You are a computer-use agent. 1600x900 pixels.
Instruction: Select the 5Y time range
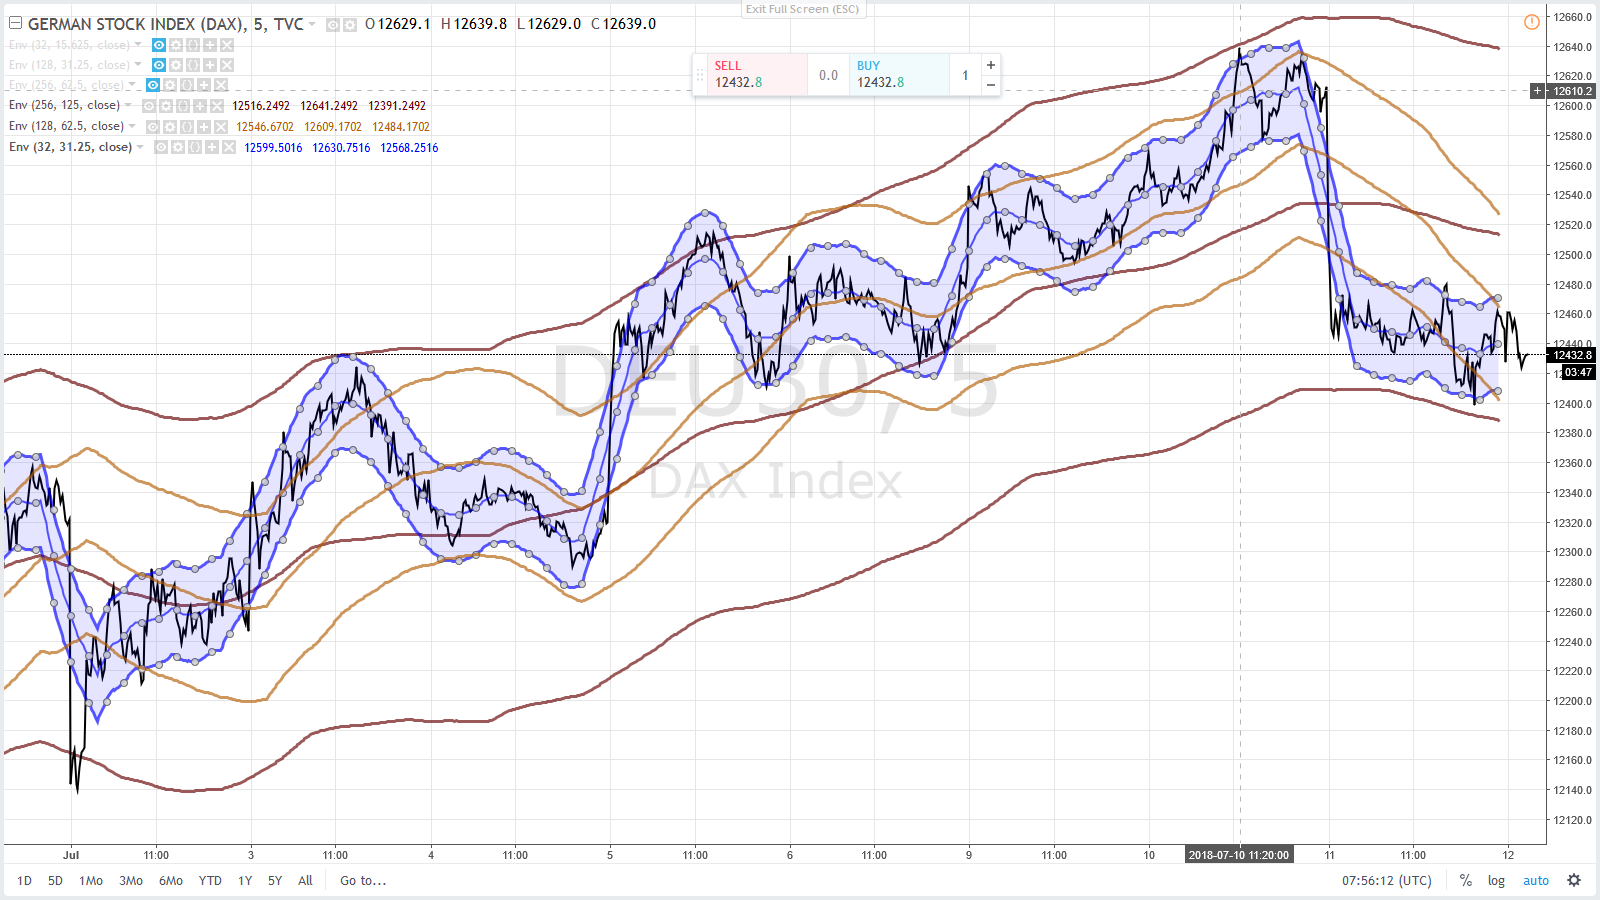pyautogui.click(x=275, y=881)
